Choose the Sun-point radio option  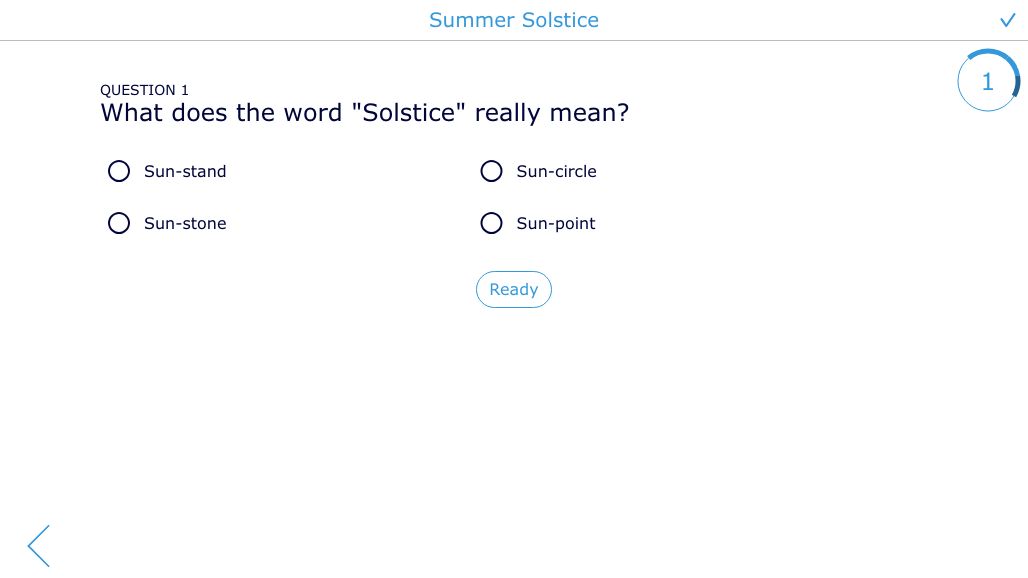pyautogui.click(x=491, y=223)
